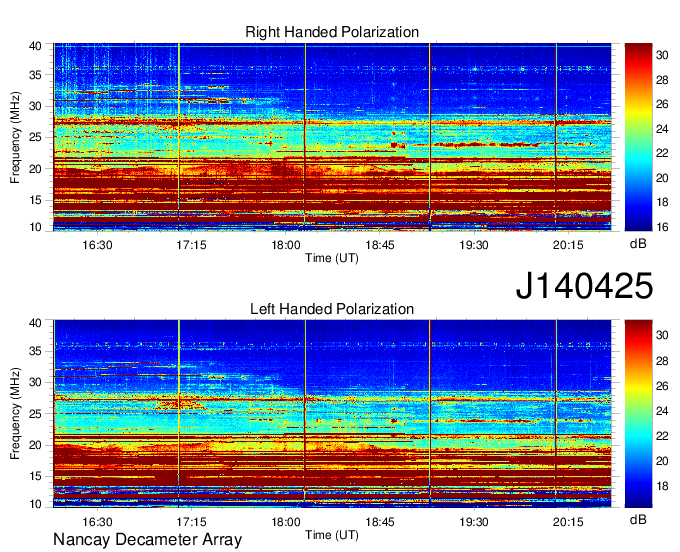Screen dimensions: 680x552
Task: Click the 17:15 tick on right-handed plot
Action: [x=191, y=245]
